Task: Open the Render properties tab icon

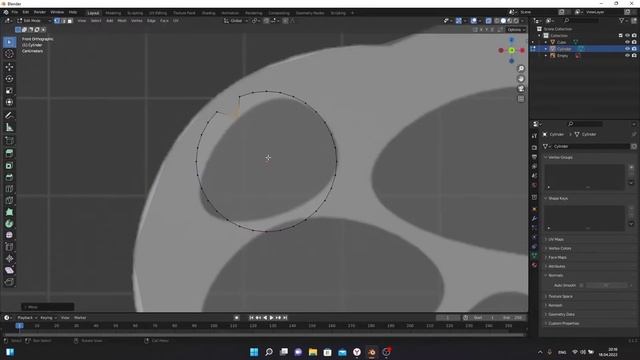Action: (534, 147)
